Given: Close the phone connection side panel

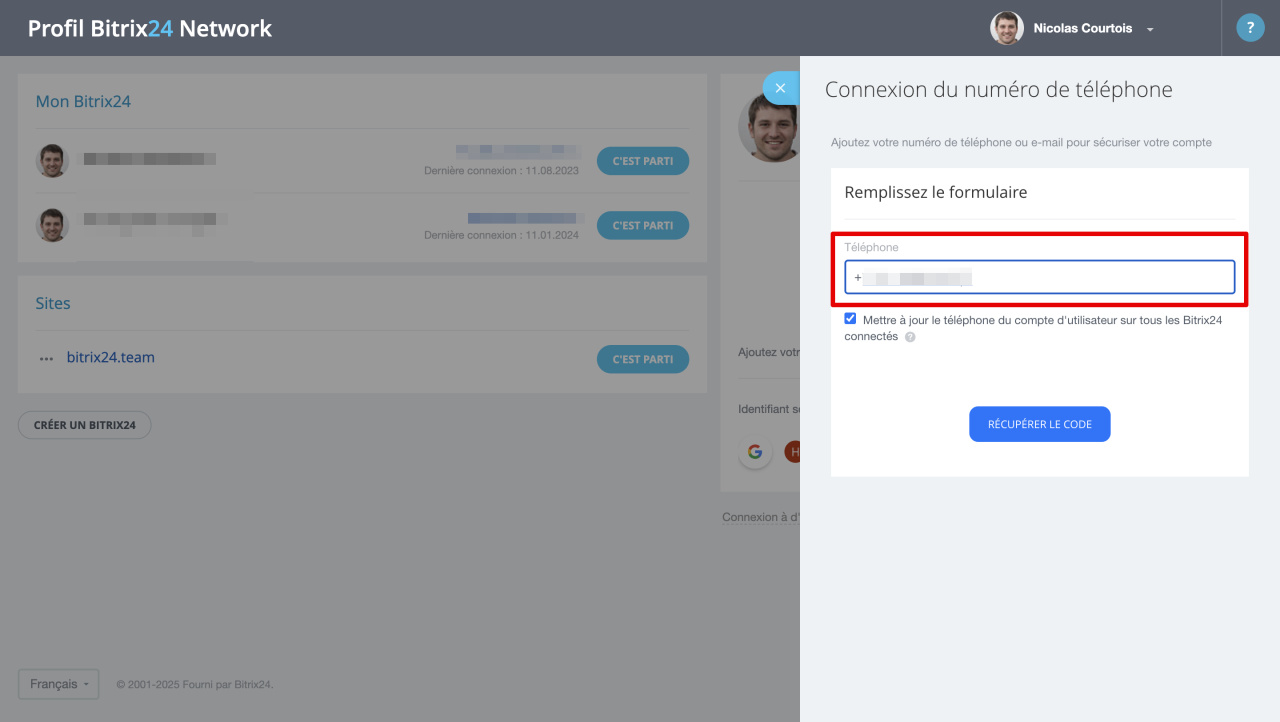Looking at the screenshot, I should tap(781, 88).
